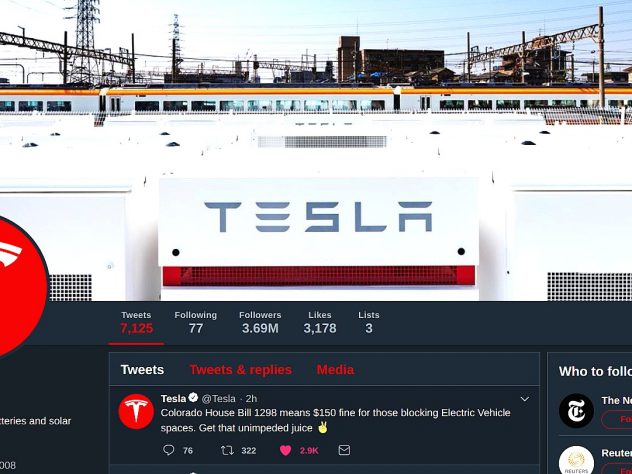Click the reply speech bubble icon

pos(168,450)
